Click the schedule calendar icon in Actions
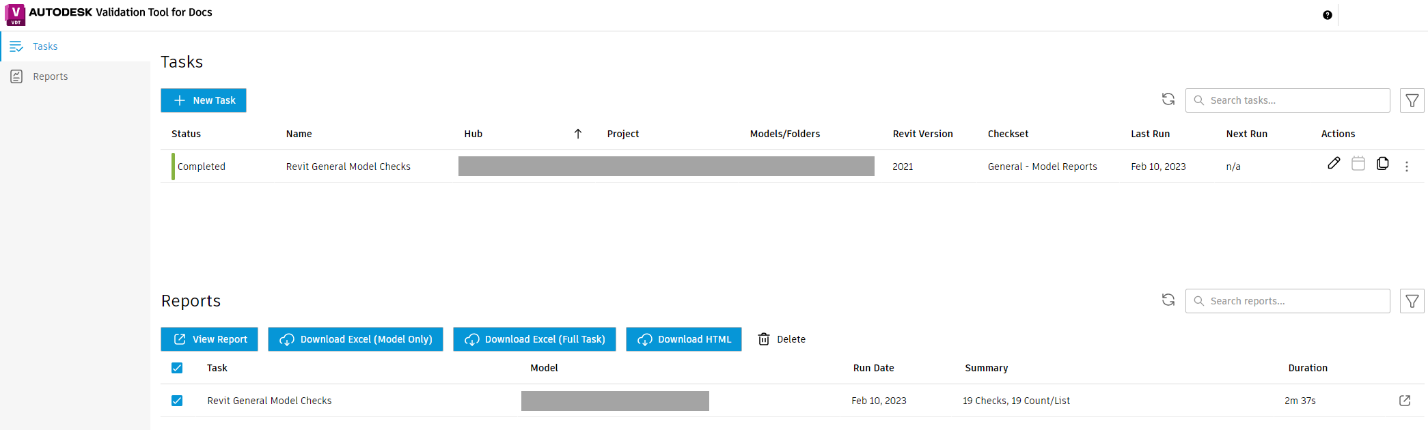The image size is (1428, 430). pyautogui.click(x=1358, y=164)
